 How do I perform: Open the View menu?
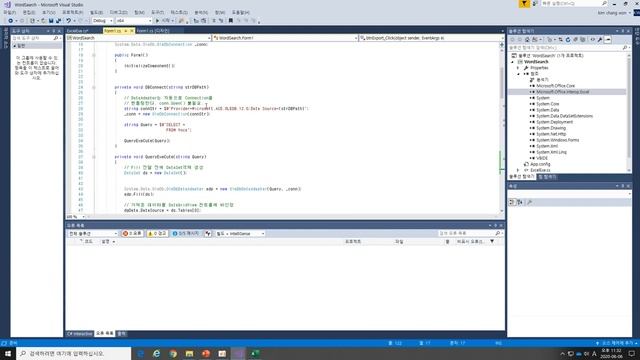48,13
